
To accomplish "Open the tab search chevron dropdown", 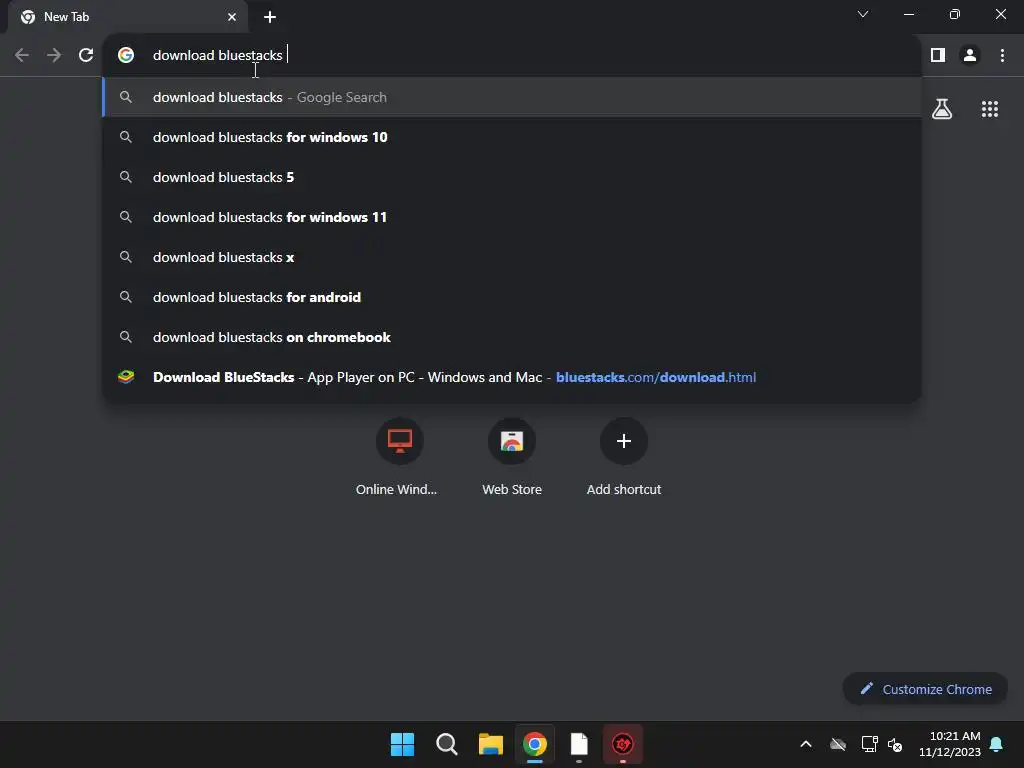I will 863,14.
